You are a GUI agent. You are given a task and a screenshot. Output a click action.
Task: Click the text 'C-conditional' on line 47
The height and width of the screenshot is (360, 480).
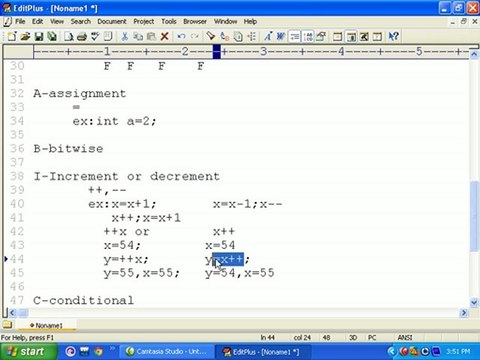pos(83,300)
